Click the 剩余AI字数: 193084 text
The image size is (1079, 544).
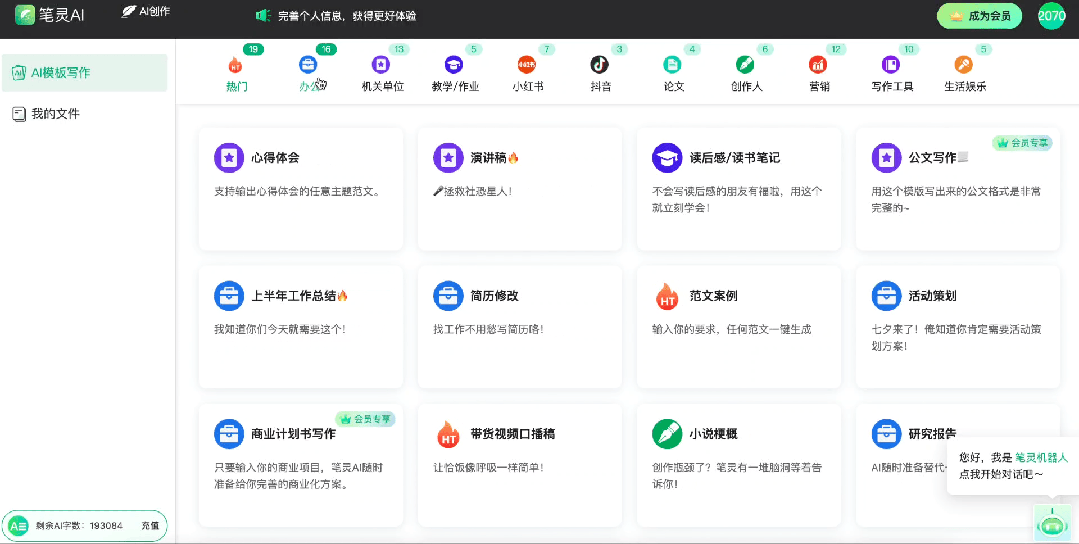79,526
